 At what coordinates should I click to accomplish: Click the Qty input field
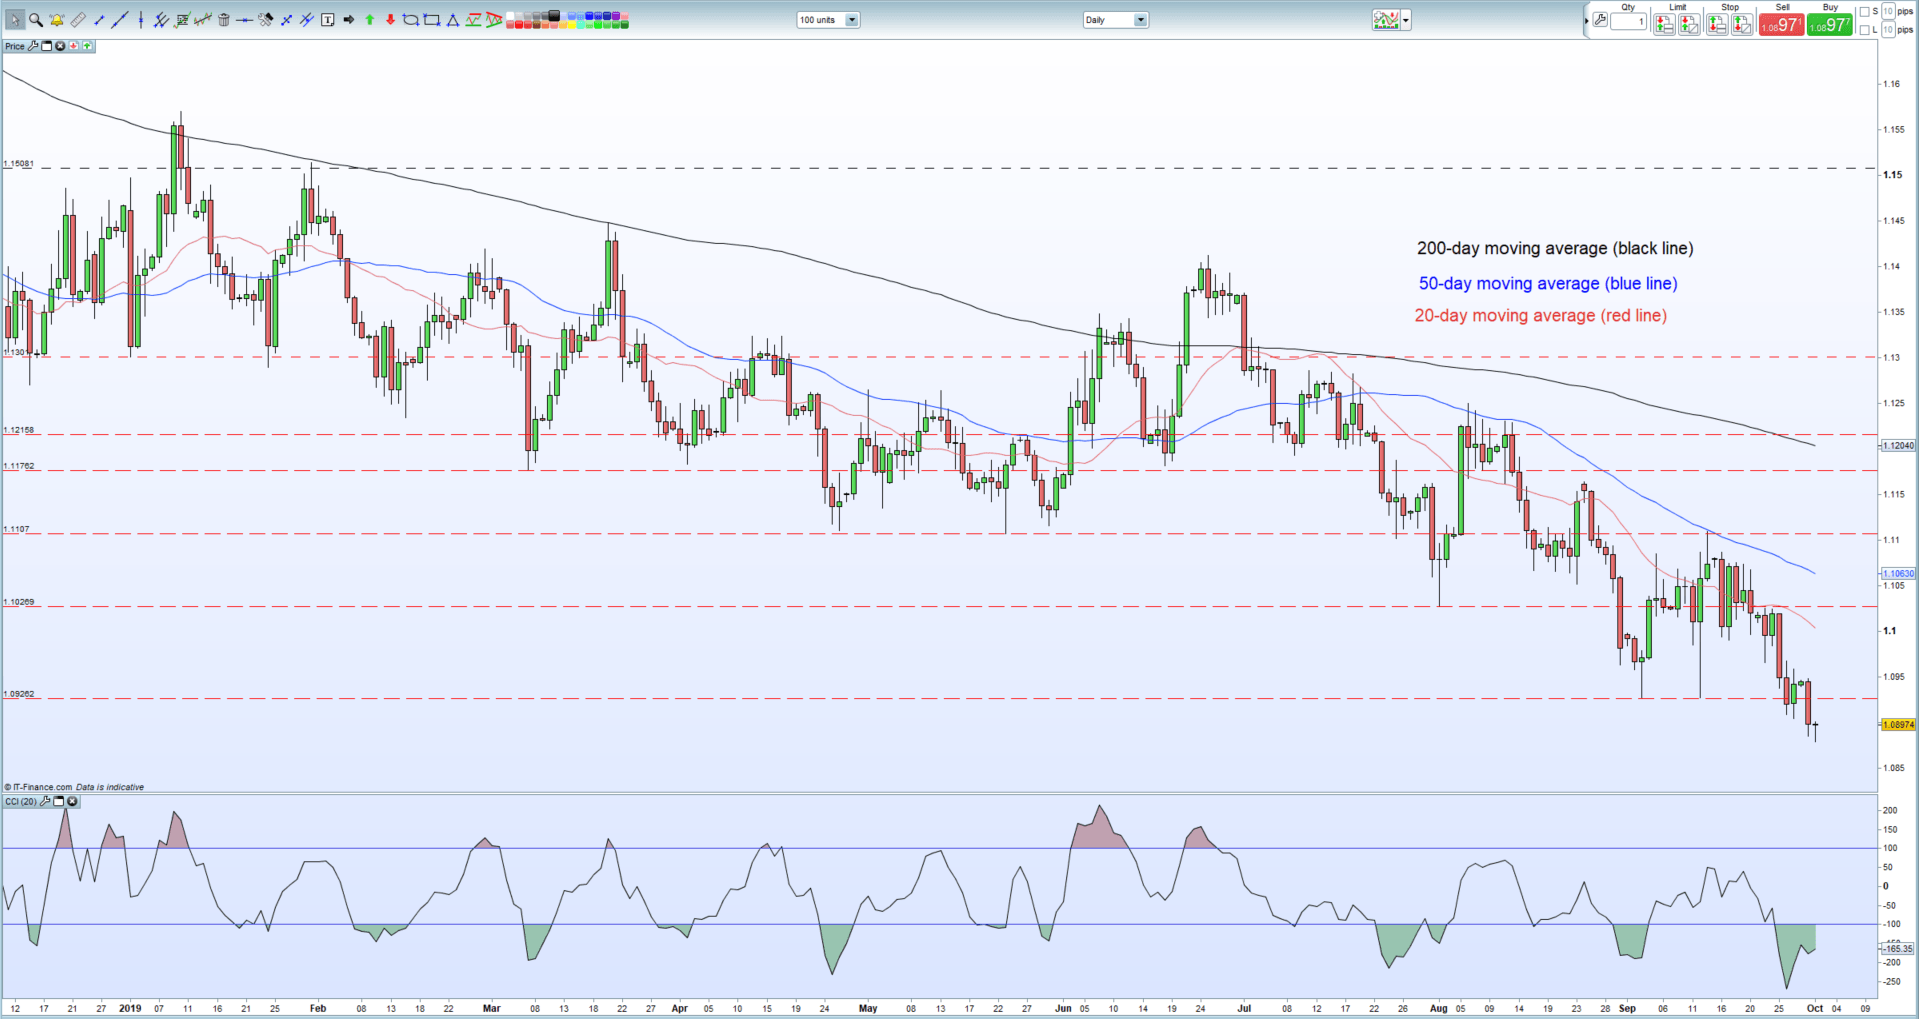click(x=1628, y=22)
